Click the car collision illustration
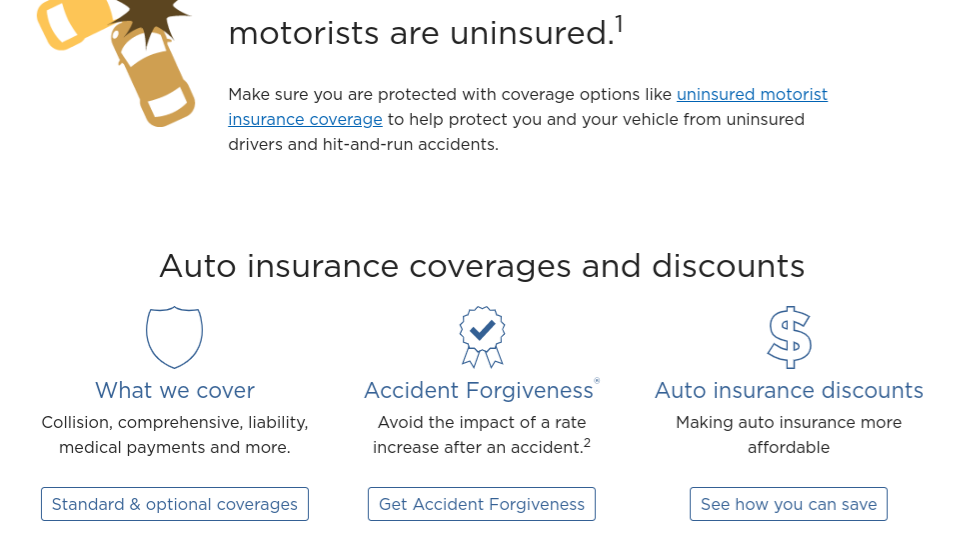 tap(116, 62)
